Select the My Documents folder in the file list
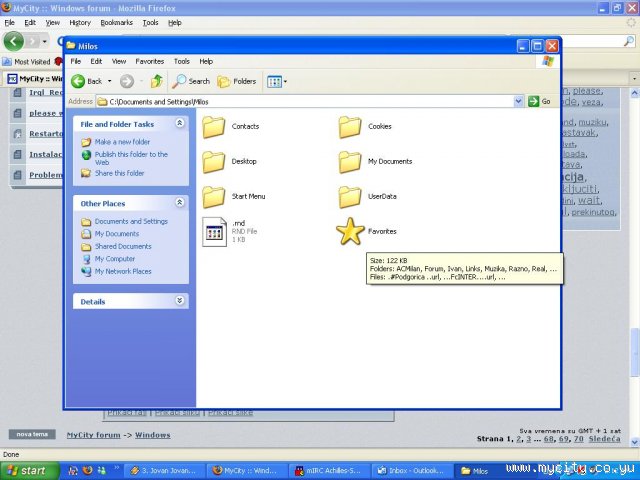Screen dimensions: 640x480 tap(376, 162)
